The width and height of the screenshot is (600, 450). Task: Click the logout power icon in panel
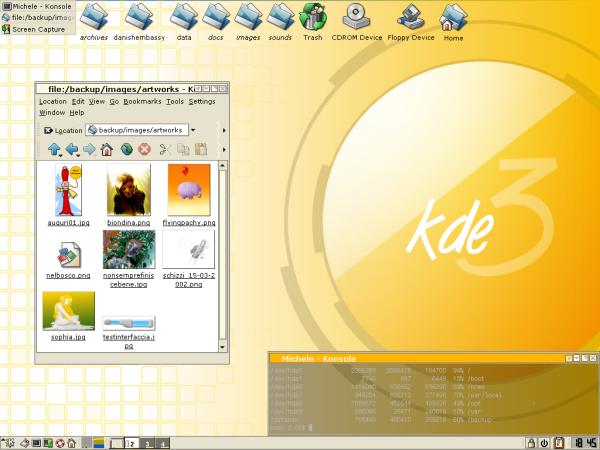[x=544, y=443]
